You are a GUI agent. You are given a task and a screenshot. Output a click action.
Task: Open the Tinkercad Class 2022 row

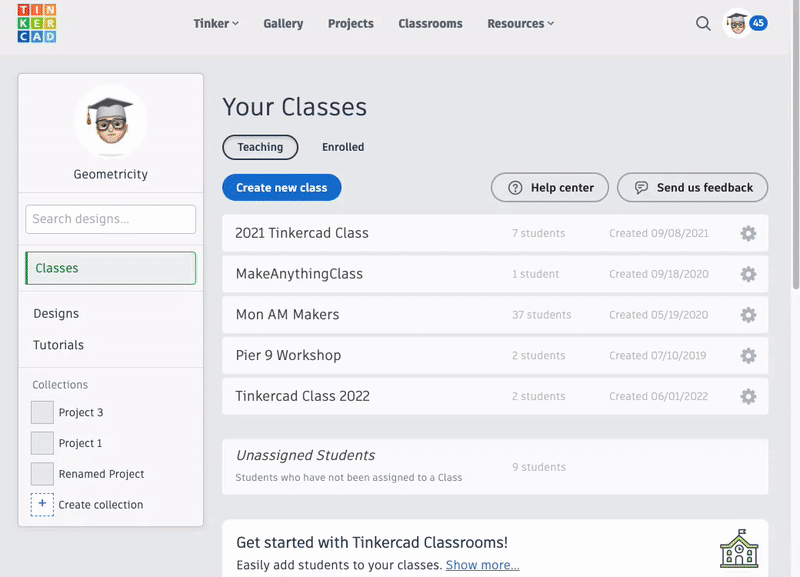(495, 396)
